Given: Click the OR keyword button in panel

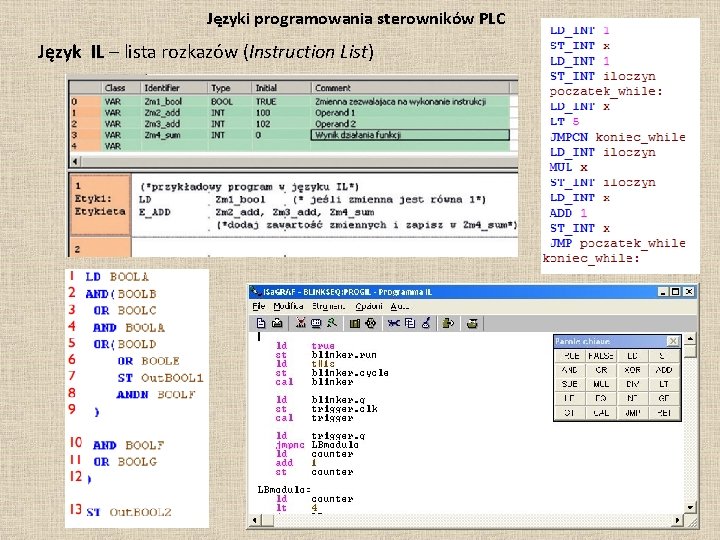Looking at the screenshot, I should (x=601, y=370).
